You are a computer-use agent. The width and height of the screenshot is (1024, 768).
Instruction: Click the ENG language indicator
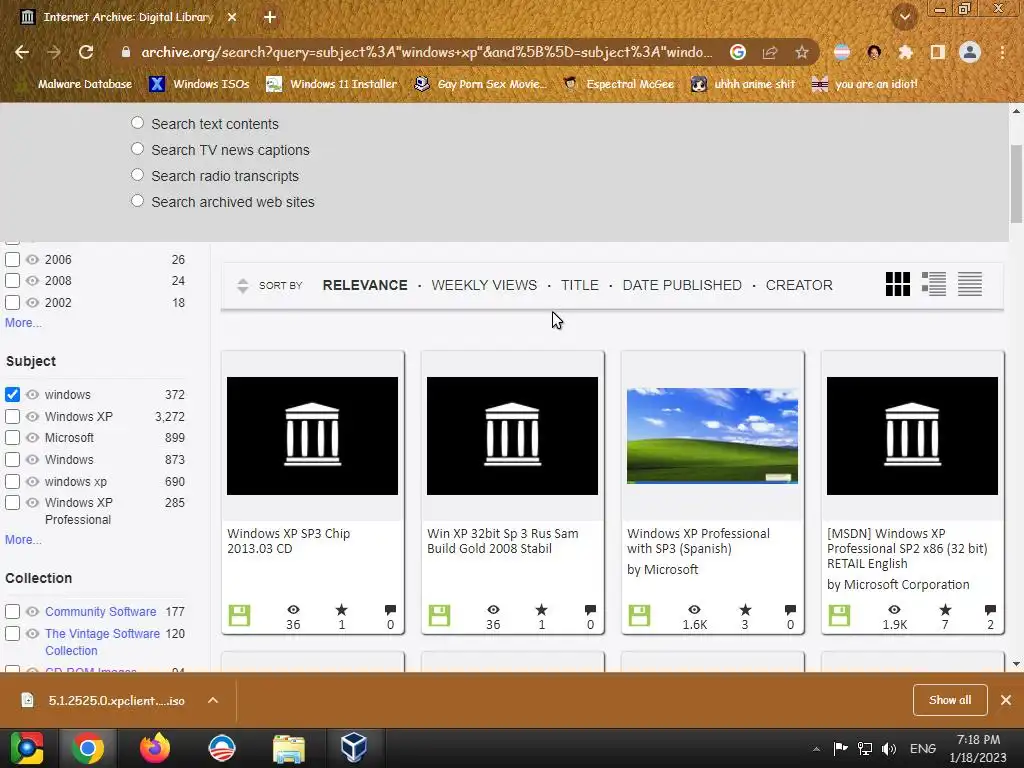(x=922, y=748)
